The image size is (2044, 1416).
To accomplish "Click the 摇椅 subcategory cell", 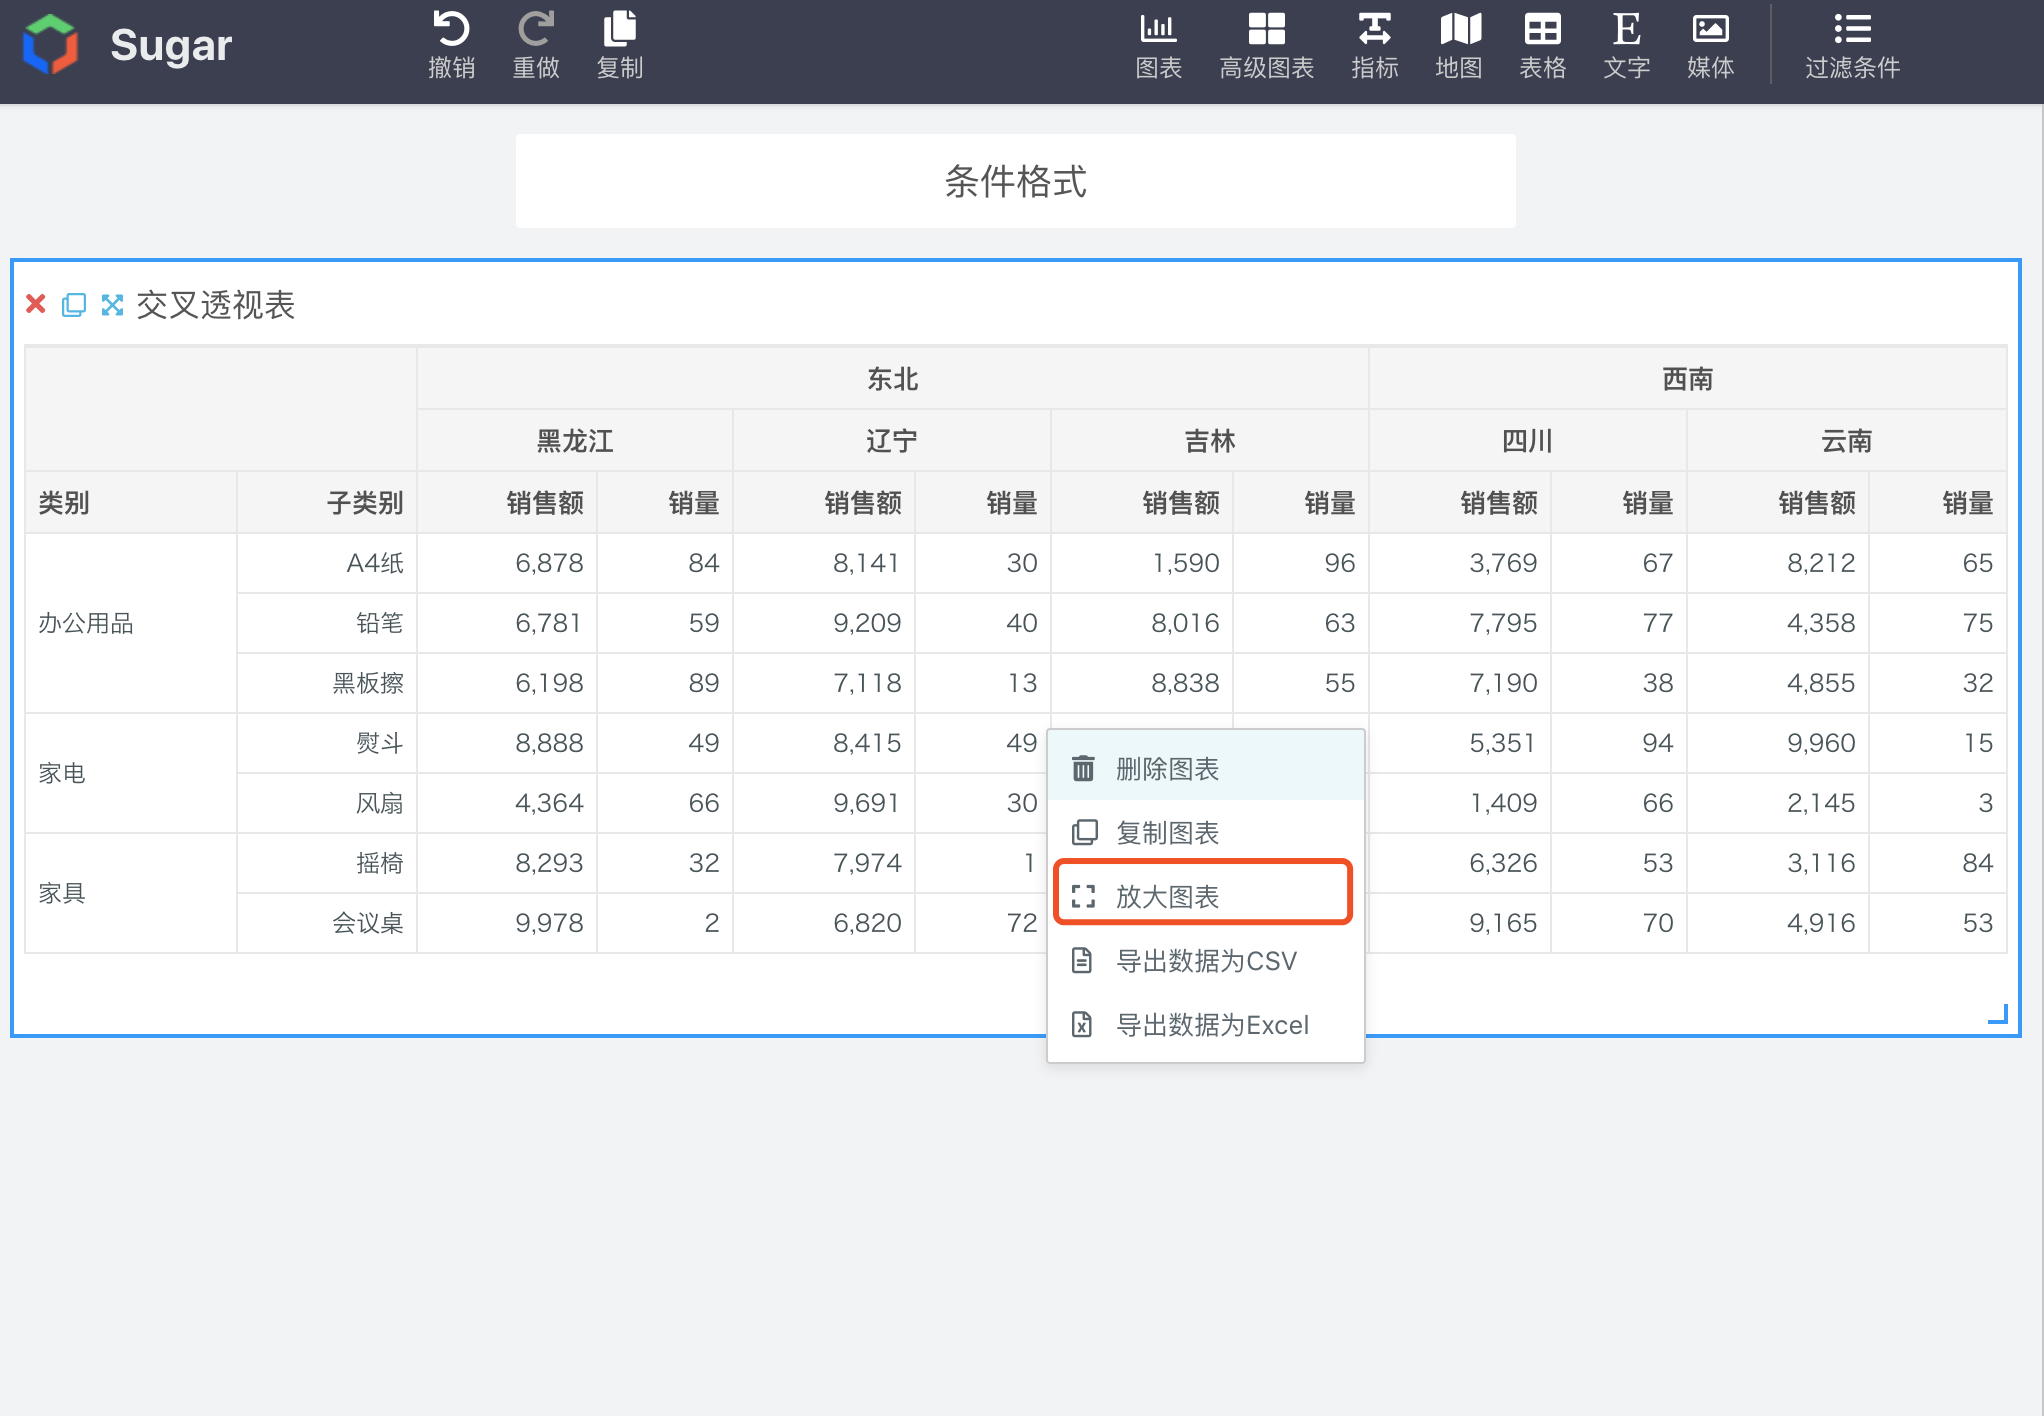I will 327,863.
